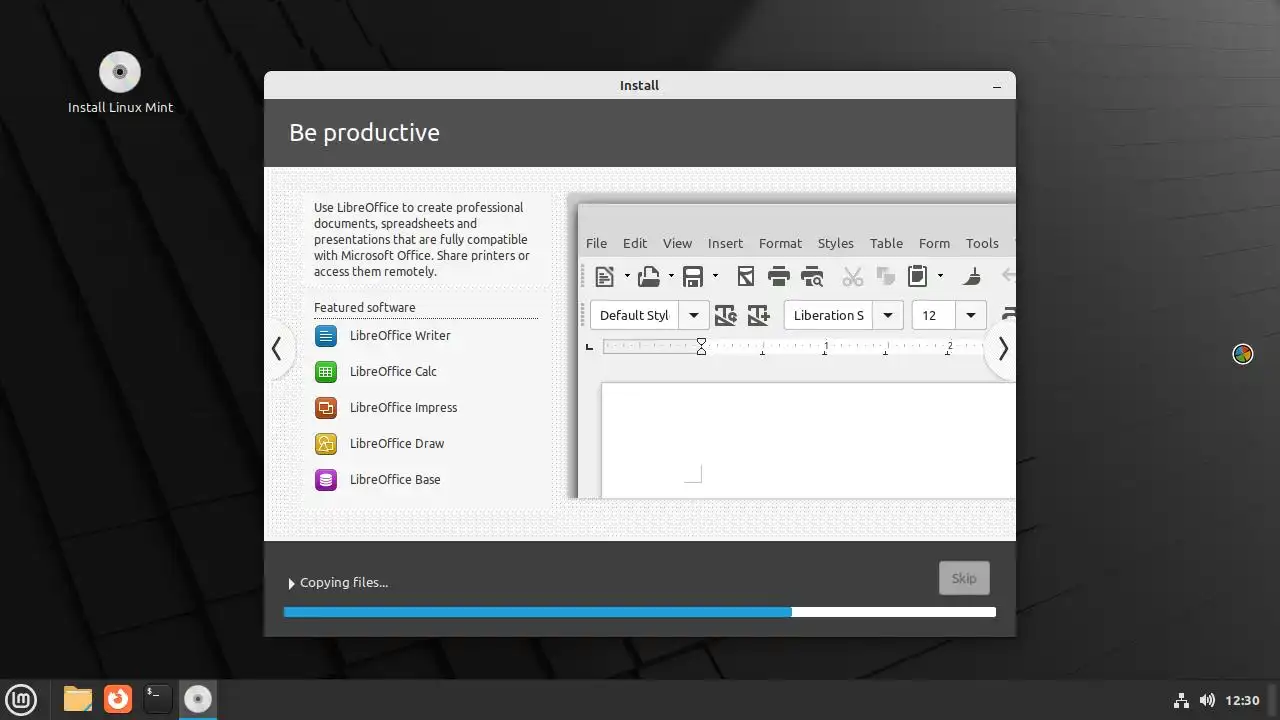The width and height of the screenshot is (1280, 720).
Task: Open the Terminal from the panel
Action: click(158, 699)
